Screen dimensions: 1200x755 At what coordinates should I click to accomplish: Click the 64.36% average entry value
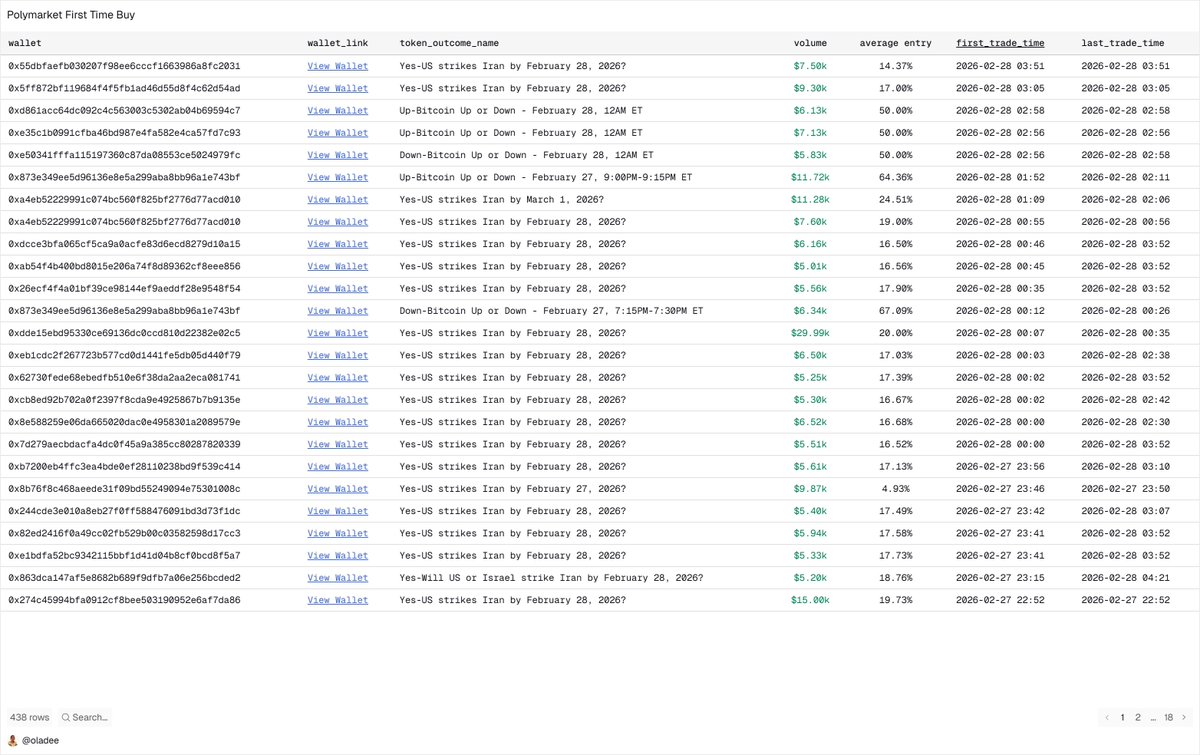point(896,177)
